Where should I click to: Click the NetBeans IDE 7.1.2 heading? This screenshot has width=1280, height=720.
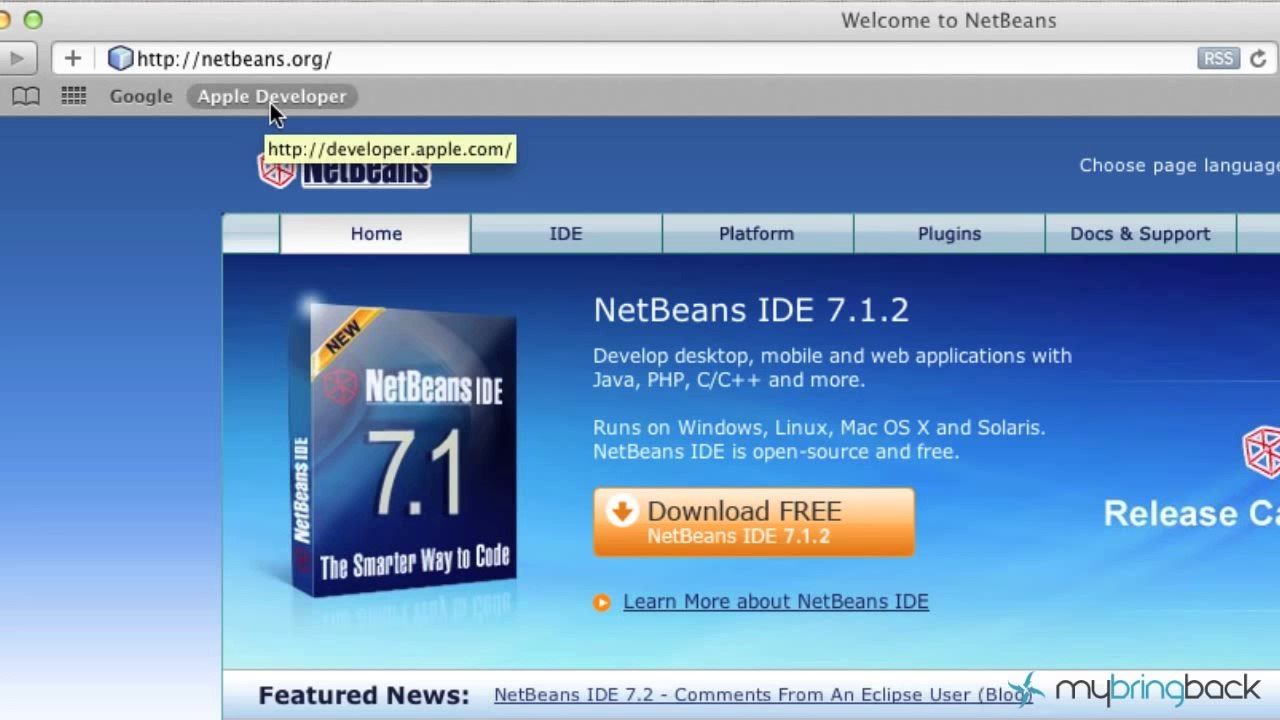751,310
